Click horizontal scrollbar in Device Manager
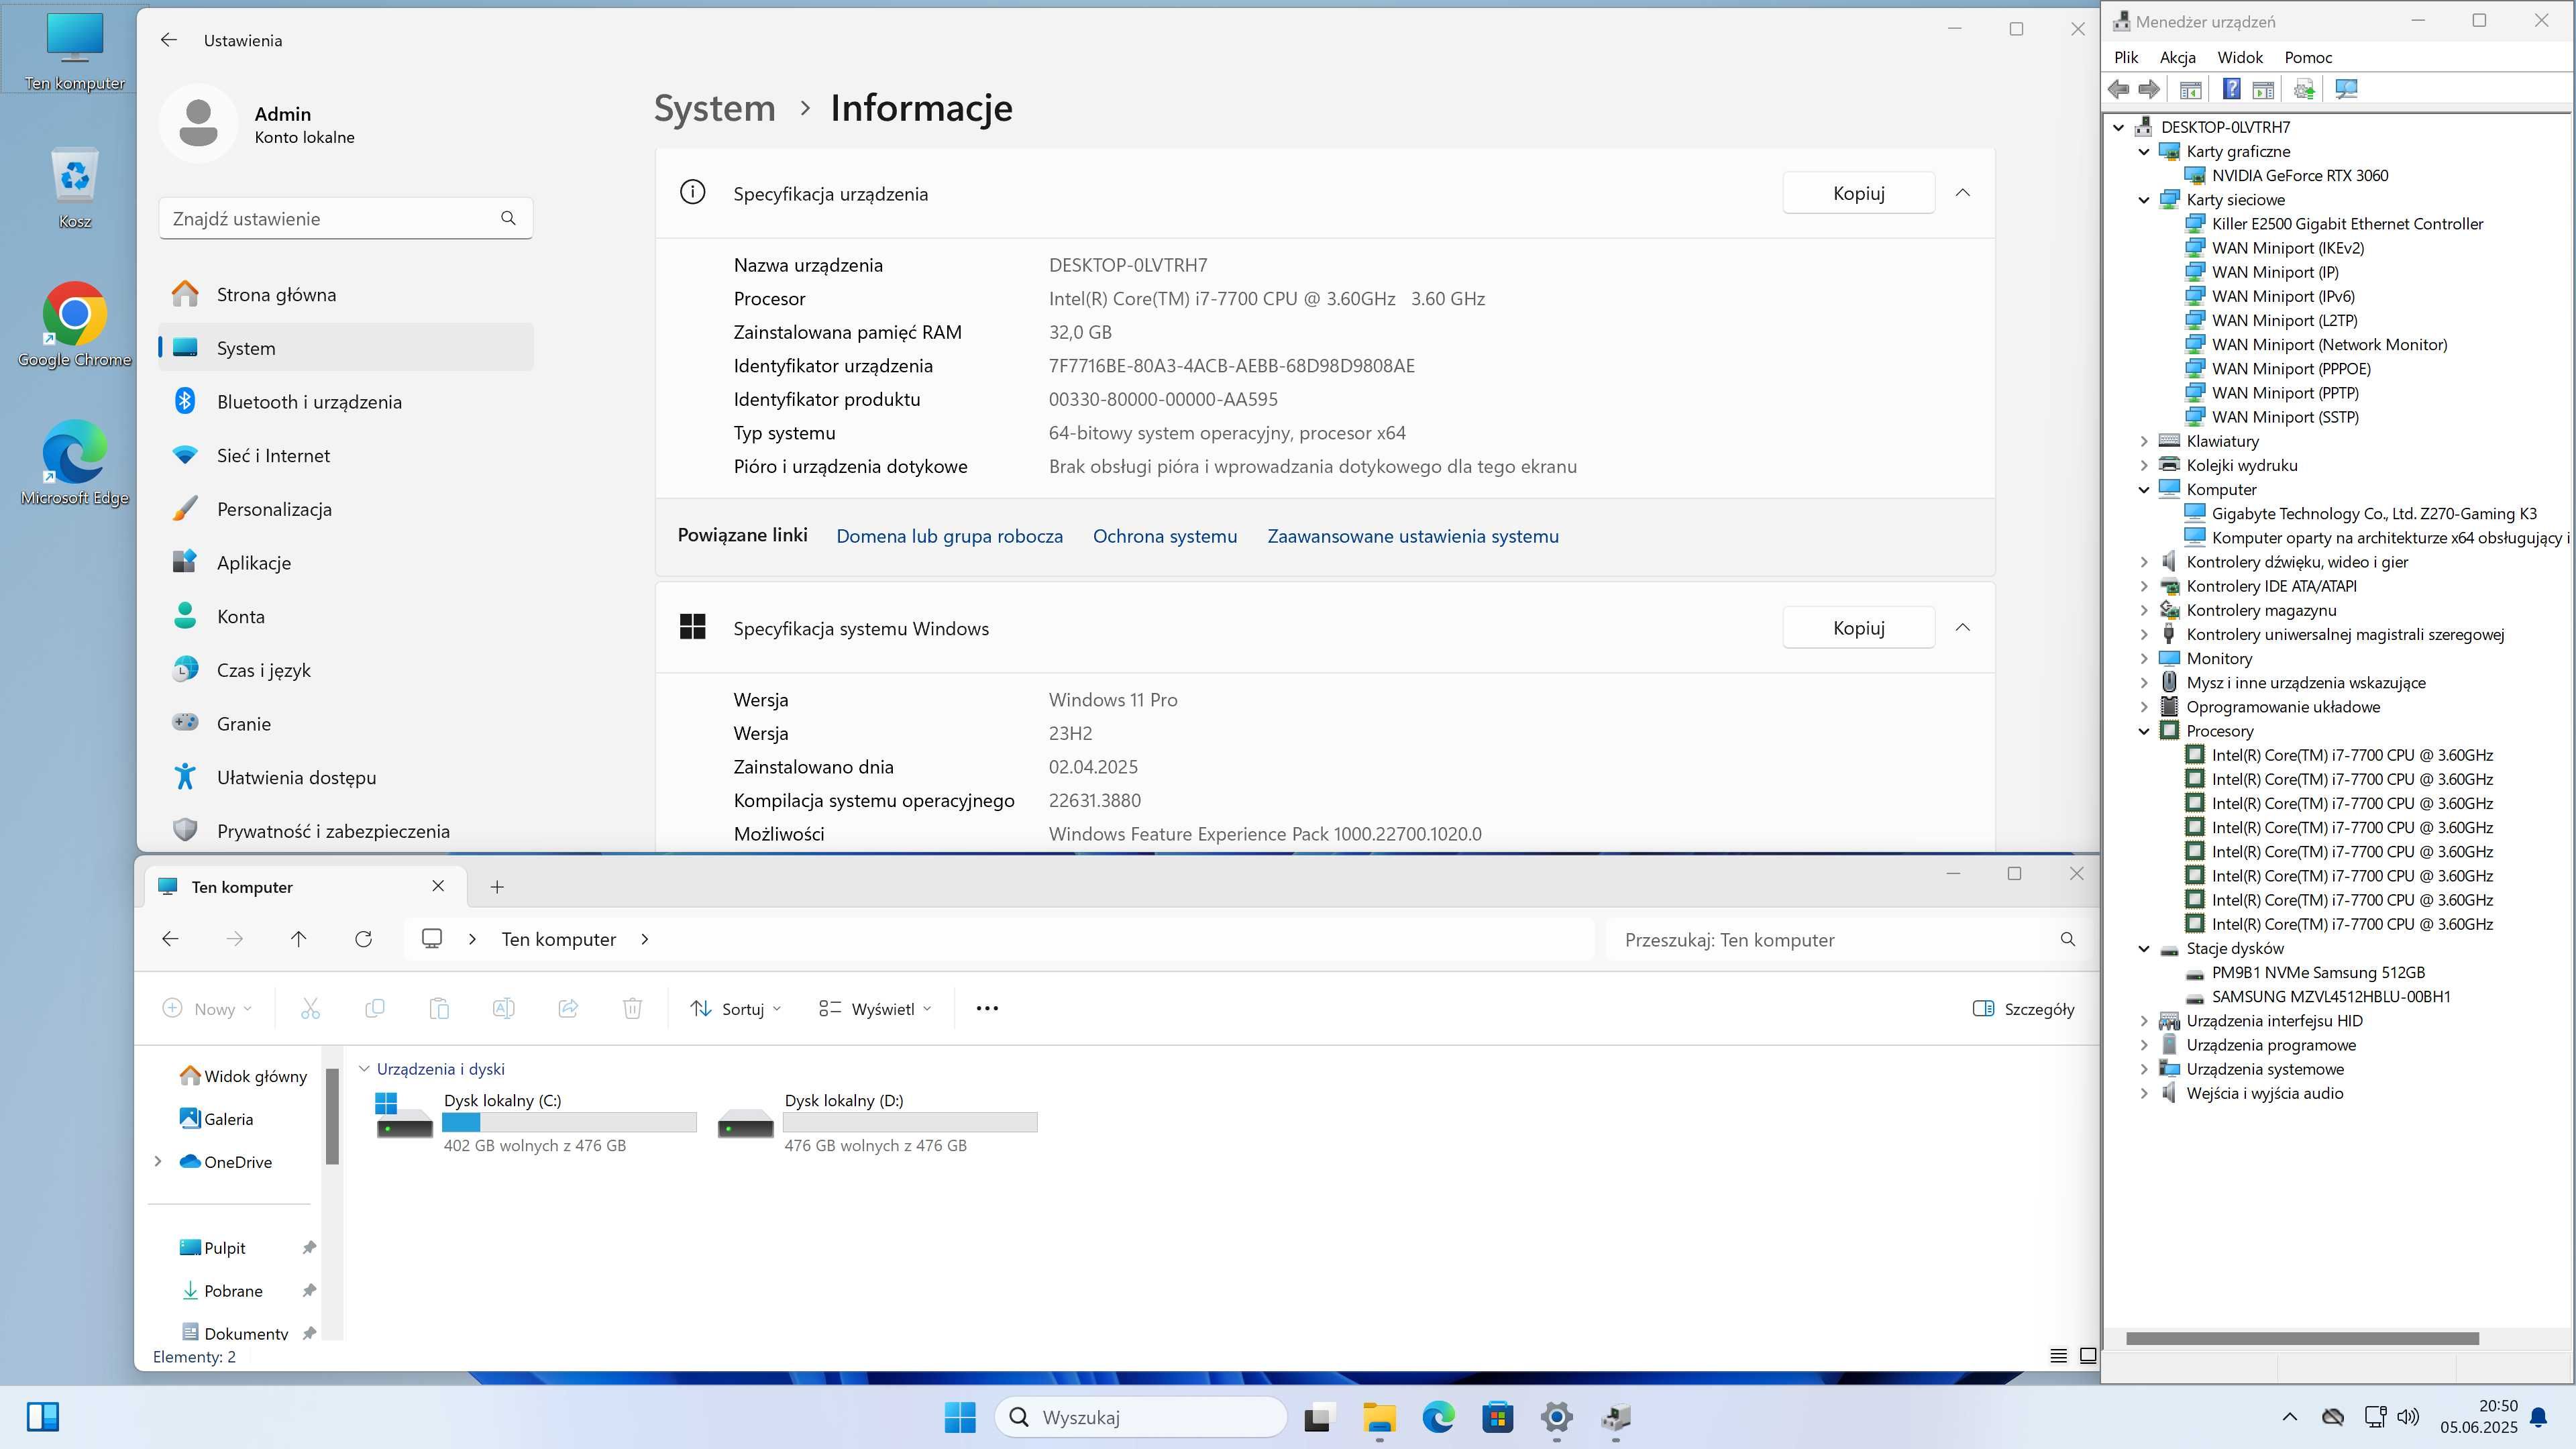2576x1449 pixels. click(x=2302, y=1339)
